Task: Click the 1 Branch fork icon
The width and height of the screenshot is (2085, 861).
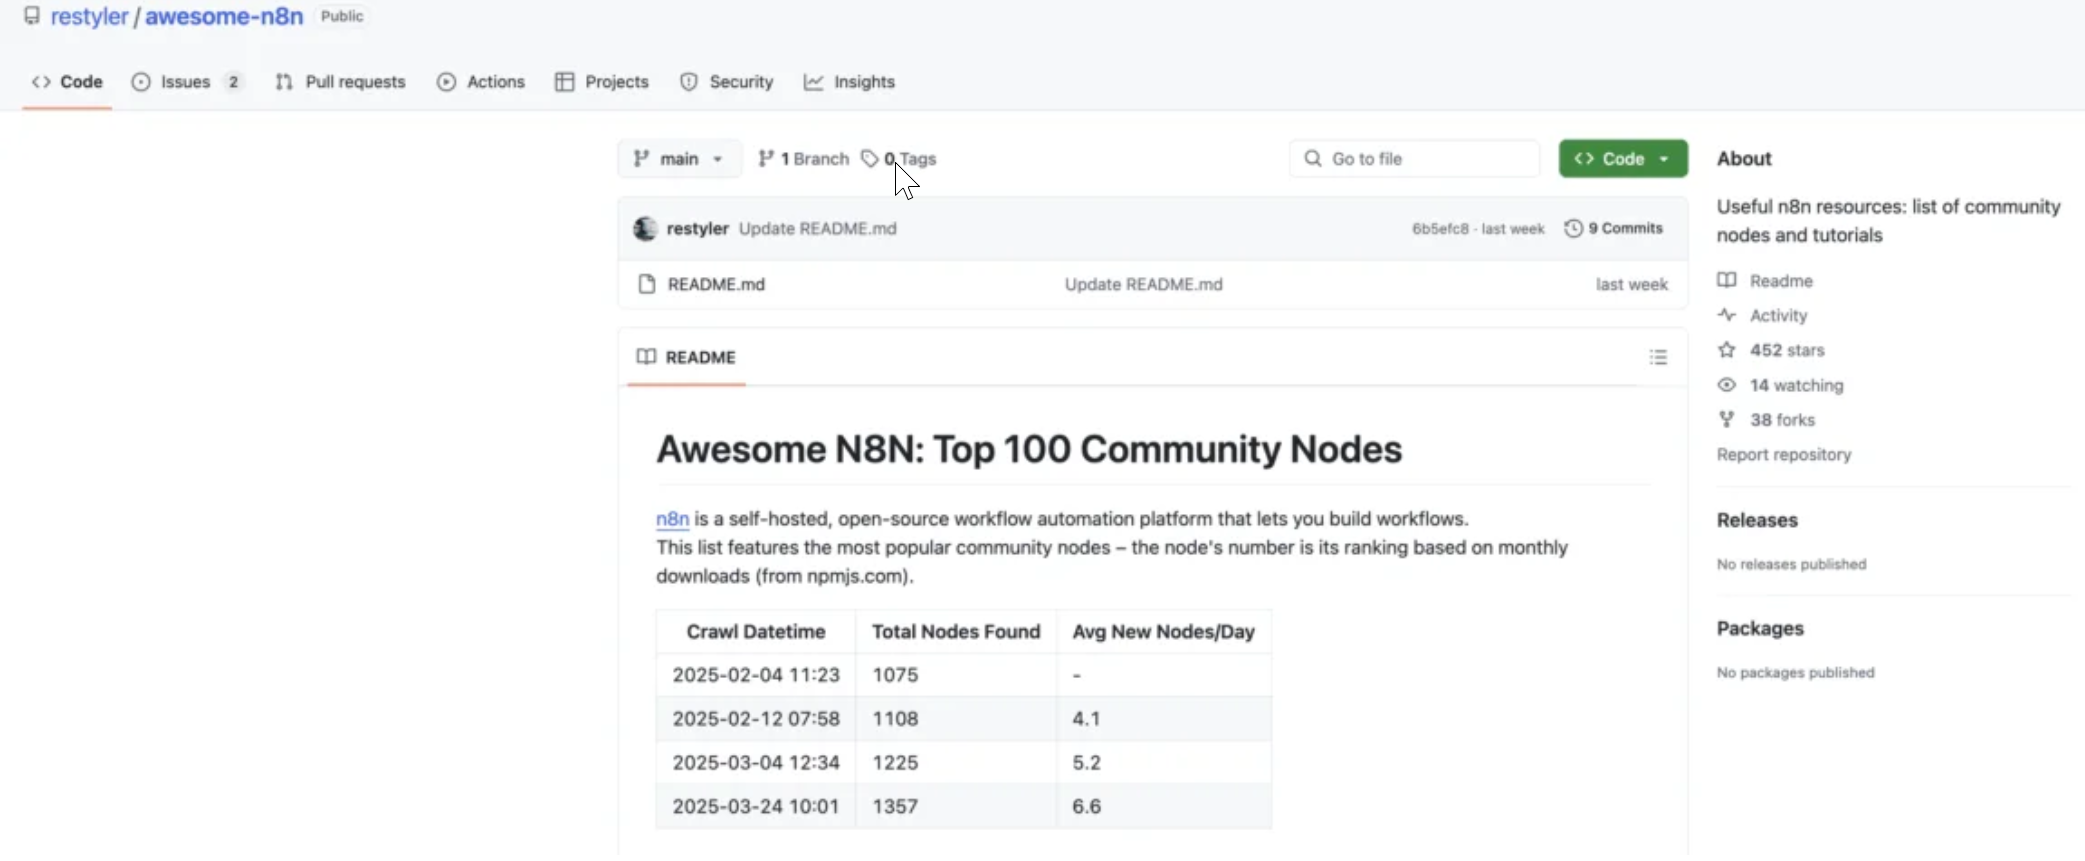Action: coord(766,159)
